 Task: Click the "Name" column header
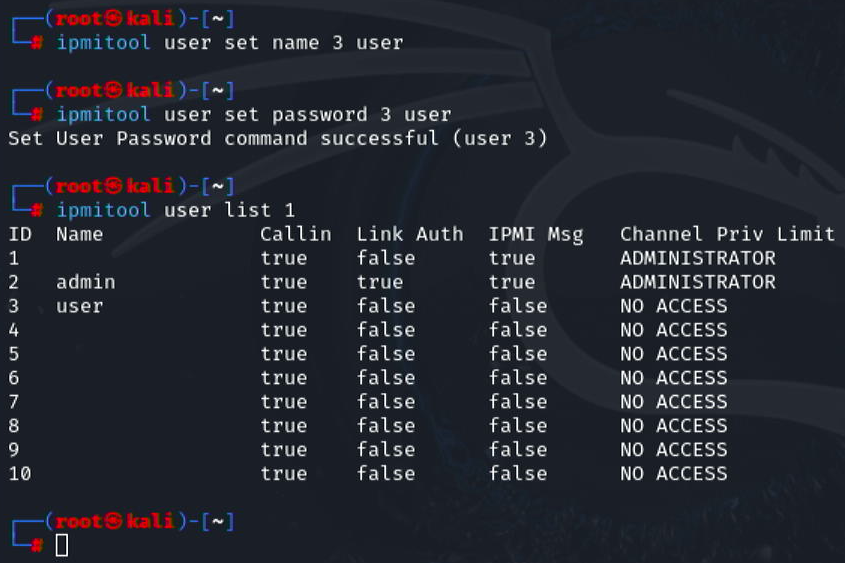tap(80, 234)
